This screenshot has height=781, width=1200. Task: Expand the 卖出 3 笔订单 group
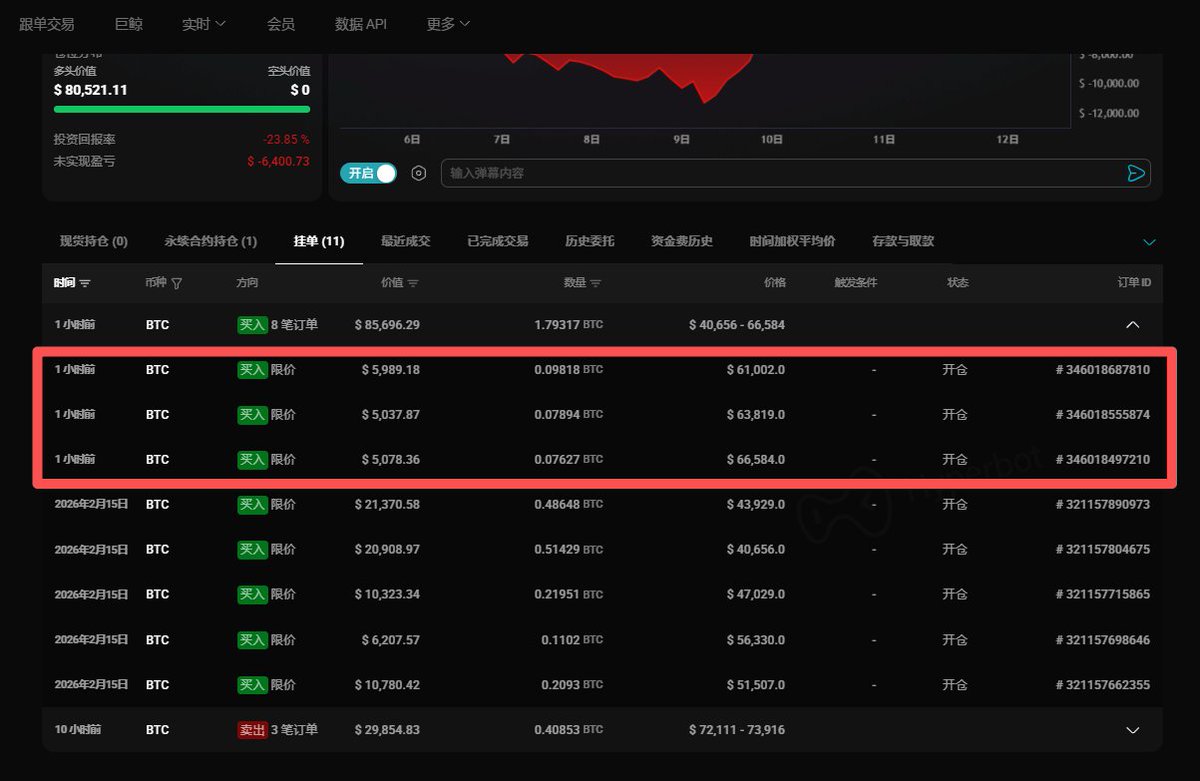(x=1133, y=730)
